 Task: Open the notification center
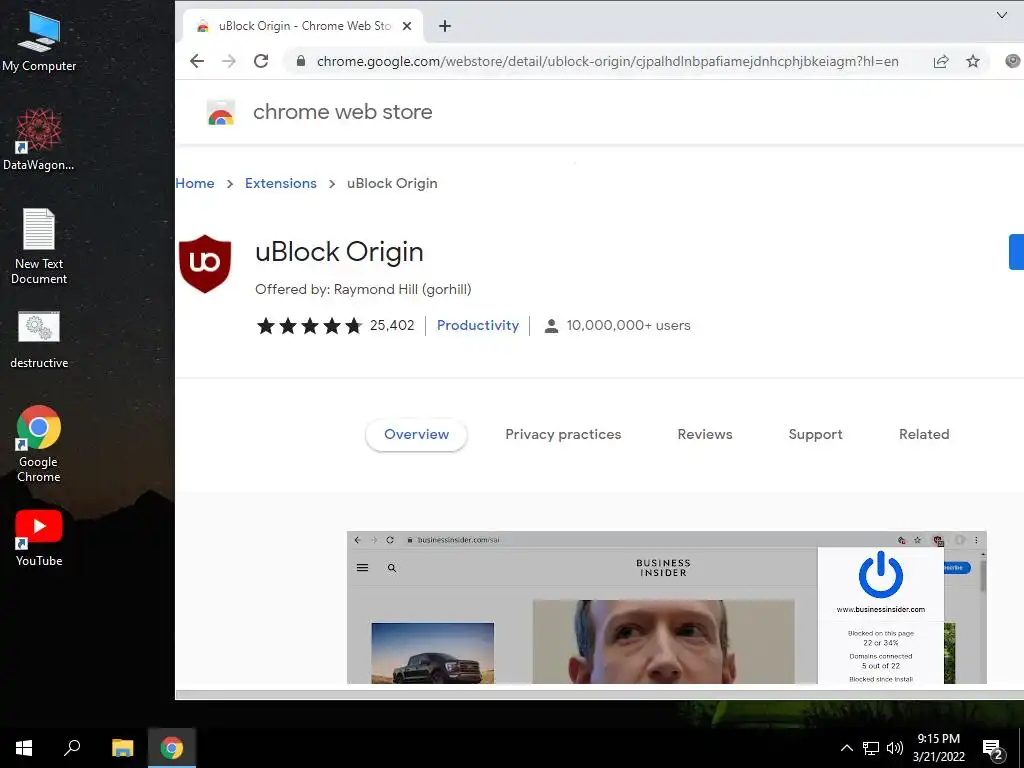click(993, 750)
